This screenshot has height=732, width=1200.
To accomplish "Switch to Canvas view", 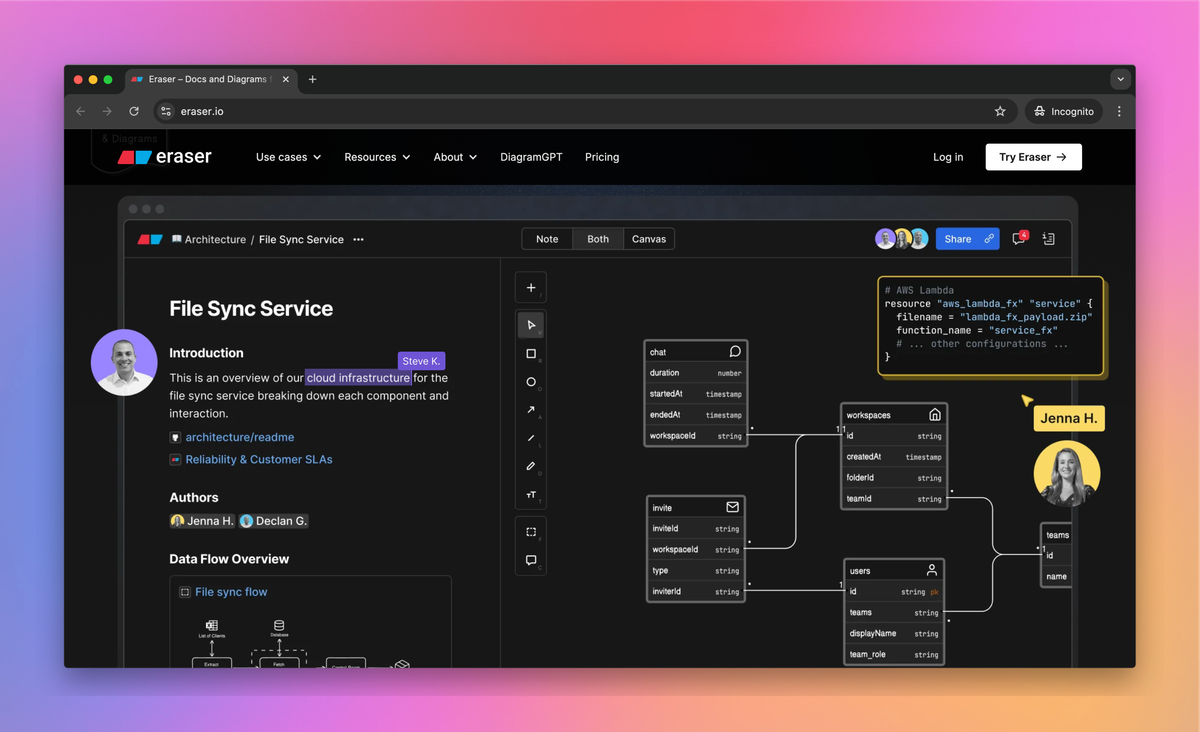I will 649,239.
